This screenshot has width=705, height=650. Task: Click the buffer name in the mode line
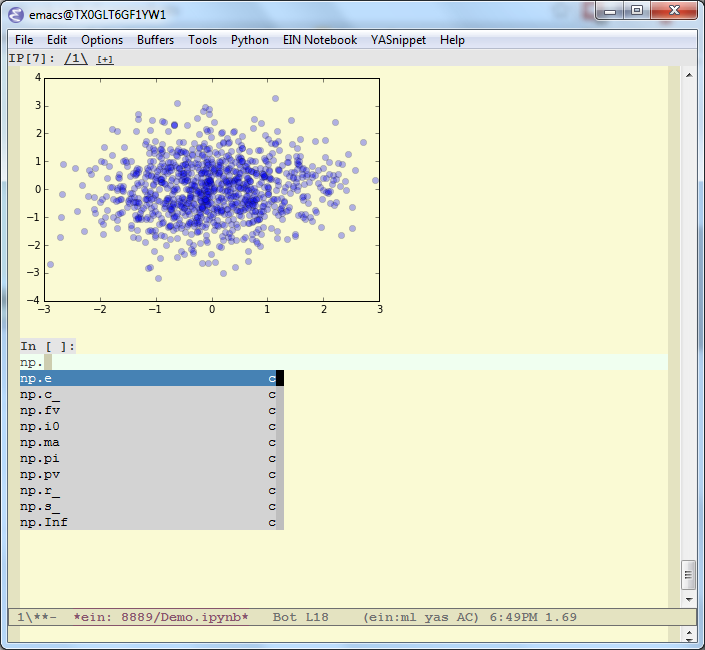tap(161, 617)
